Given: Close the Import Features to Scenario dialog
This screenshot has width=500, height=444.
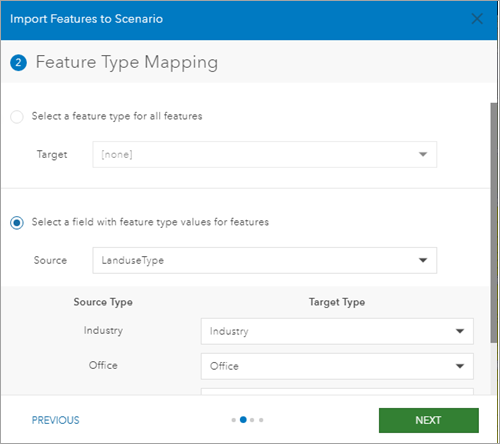Looking at the screenshot, I should coord(477,19).
